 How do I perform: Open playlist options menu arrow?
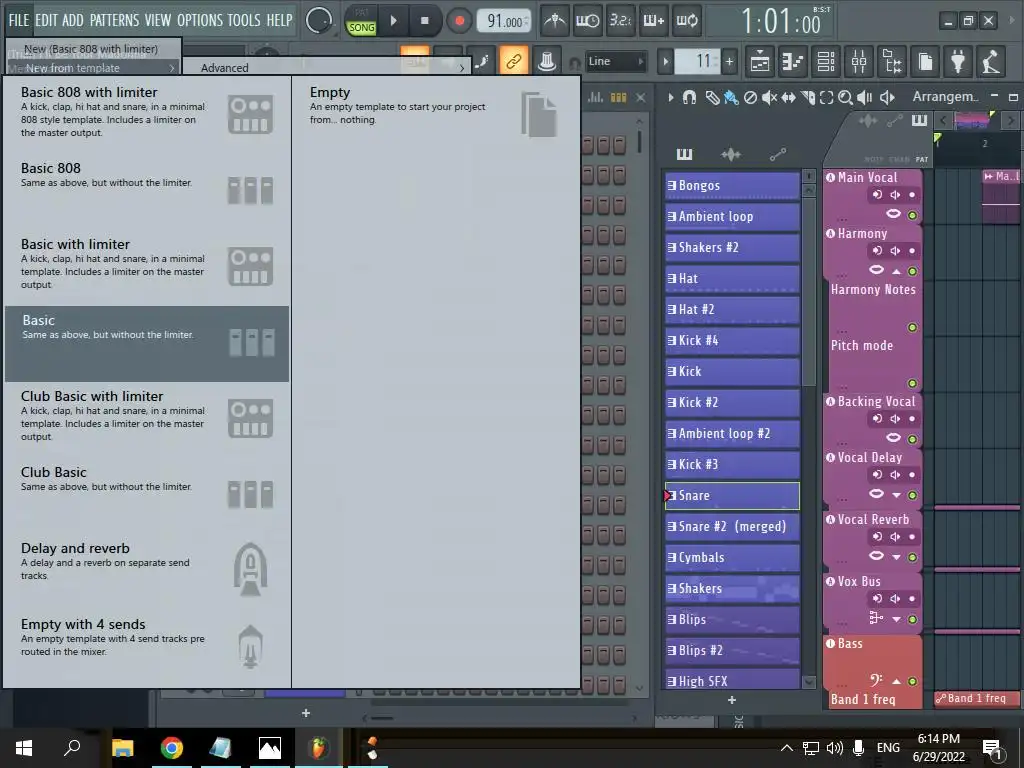click(671, 98)
